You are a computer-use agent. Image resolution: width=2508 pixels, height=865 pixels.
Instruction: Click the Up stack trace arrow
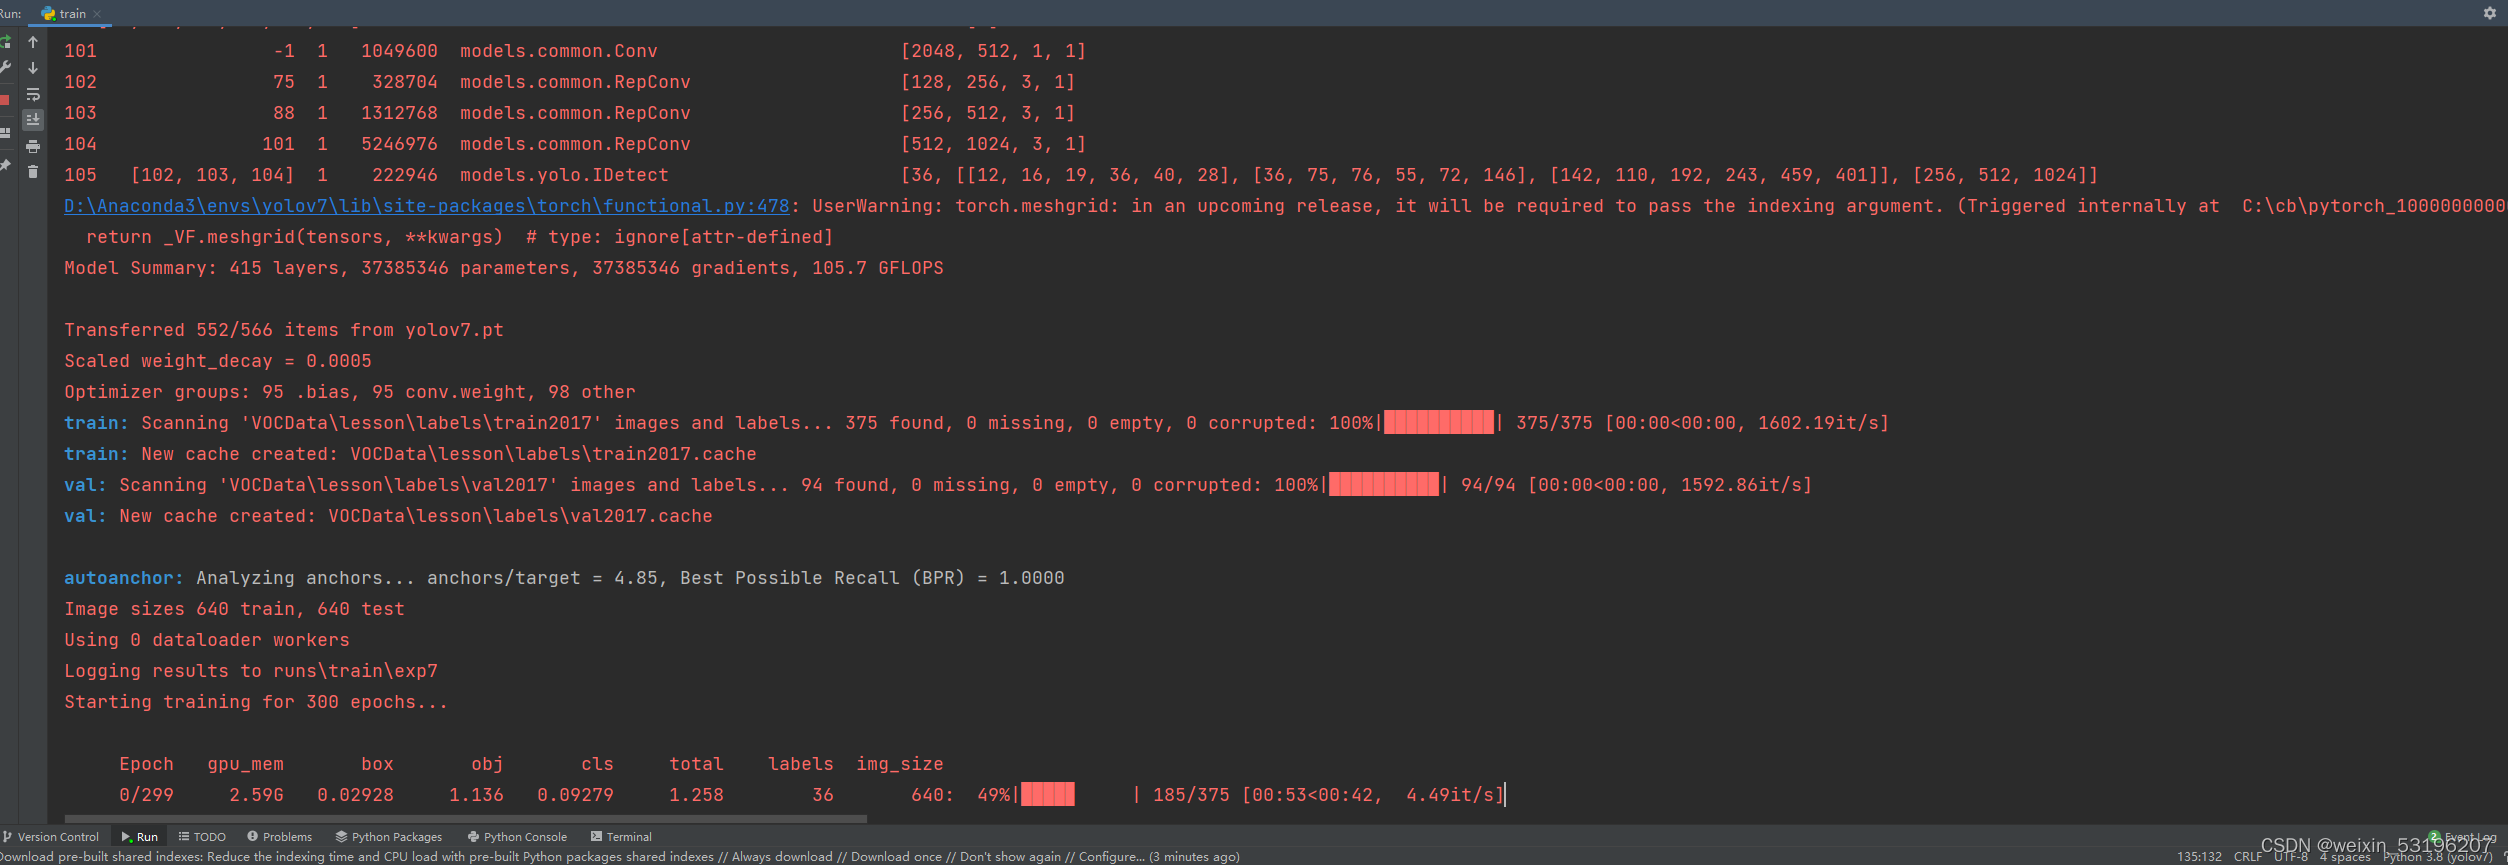click(33, 42)
